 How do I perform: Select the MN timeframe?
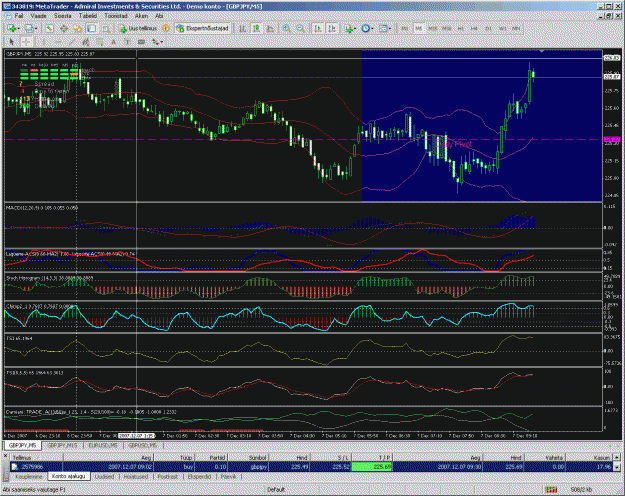(x=516, y=28)
